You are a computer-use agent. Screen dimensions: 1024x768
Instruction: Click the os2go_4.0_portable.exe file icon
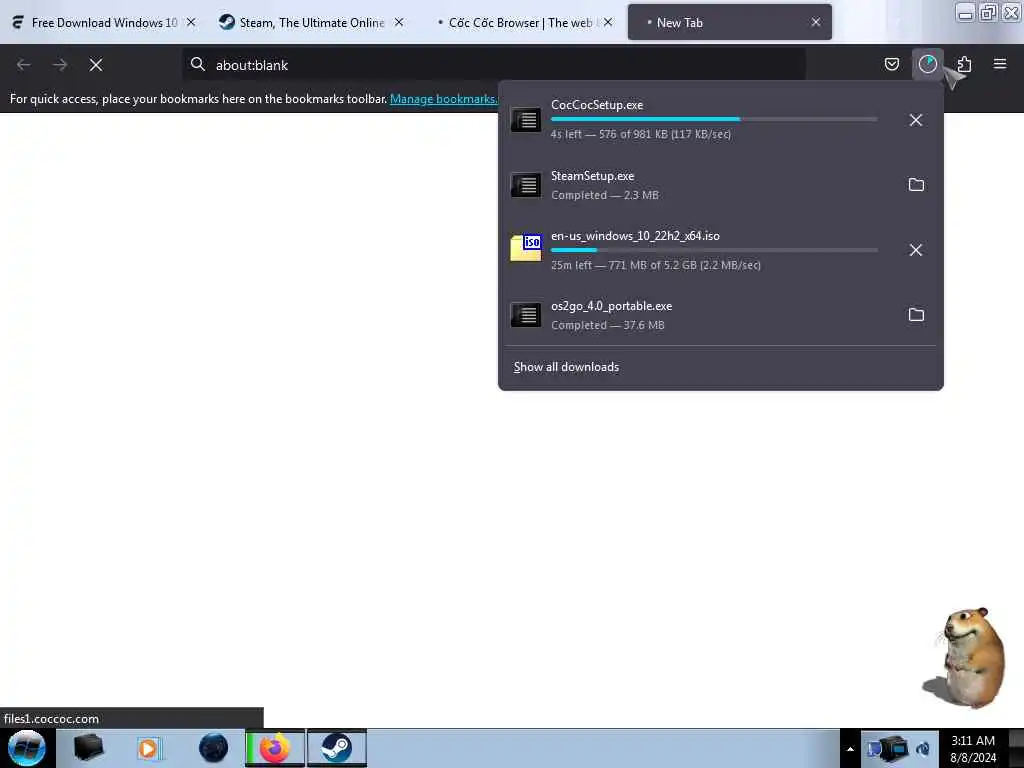point(526,315)
